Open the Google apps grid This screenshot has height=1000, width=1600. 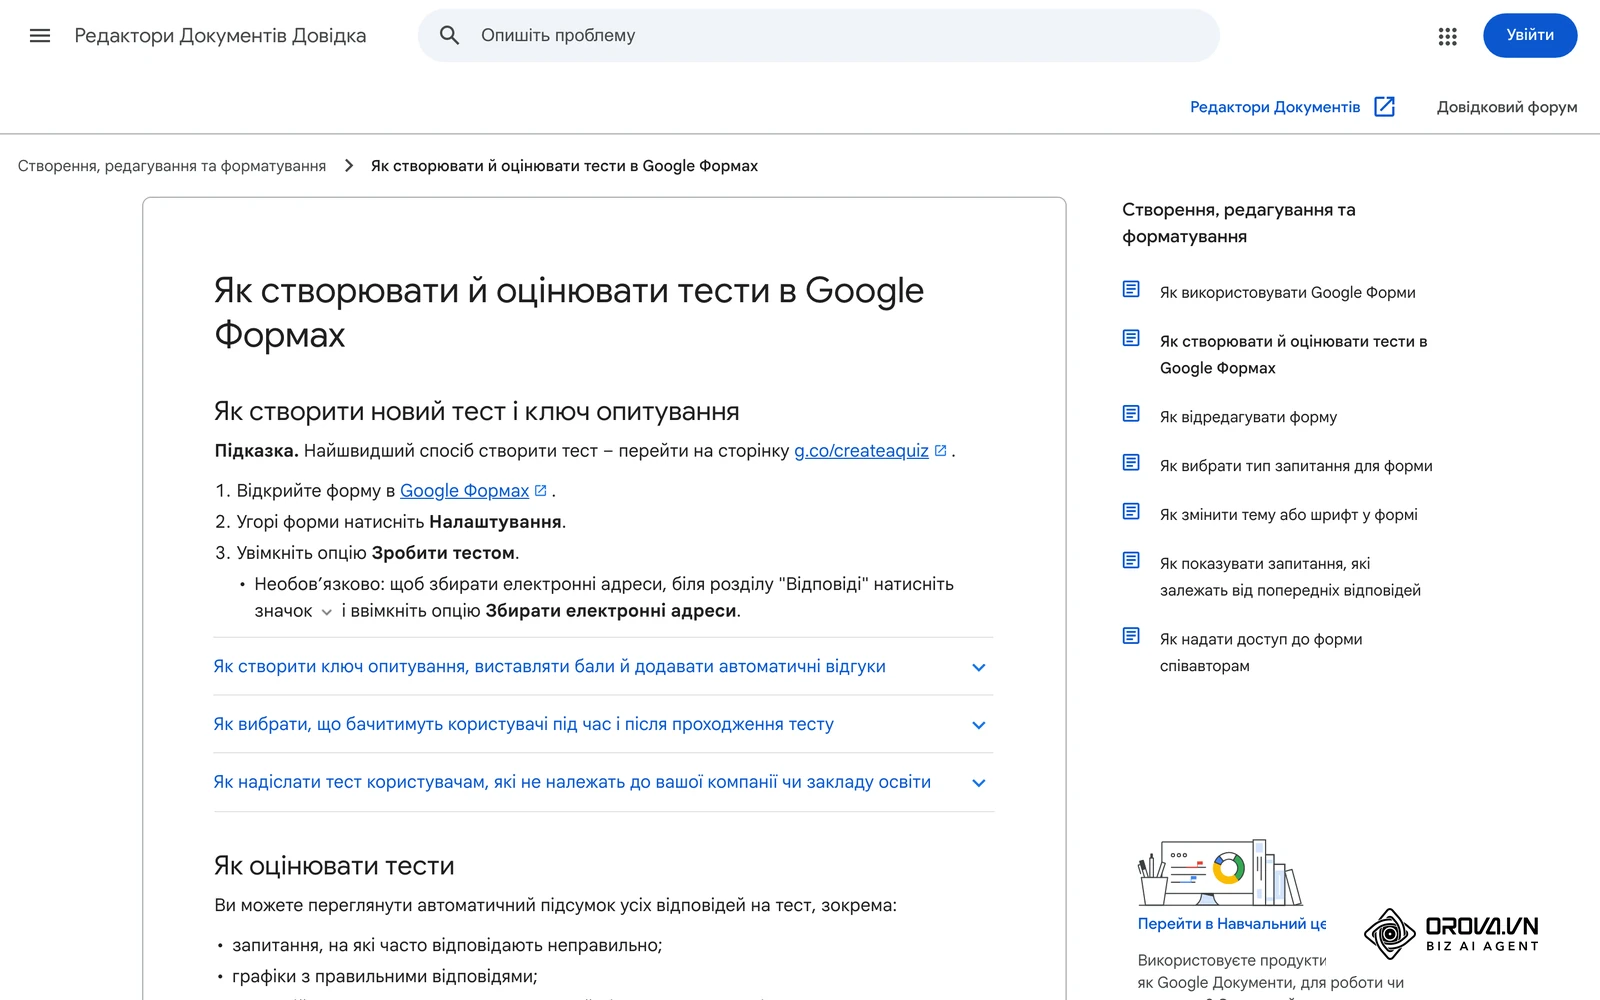click(1447, 36)
